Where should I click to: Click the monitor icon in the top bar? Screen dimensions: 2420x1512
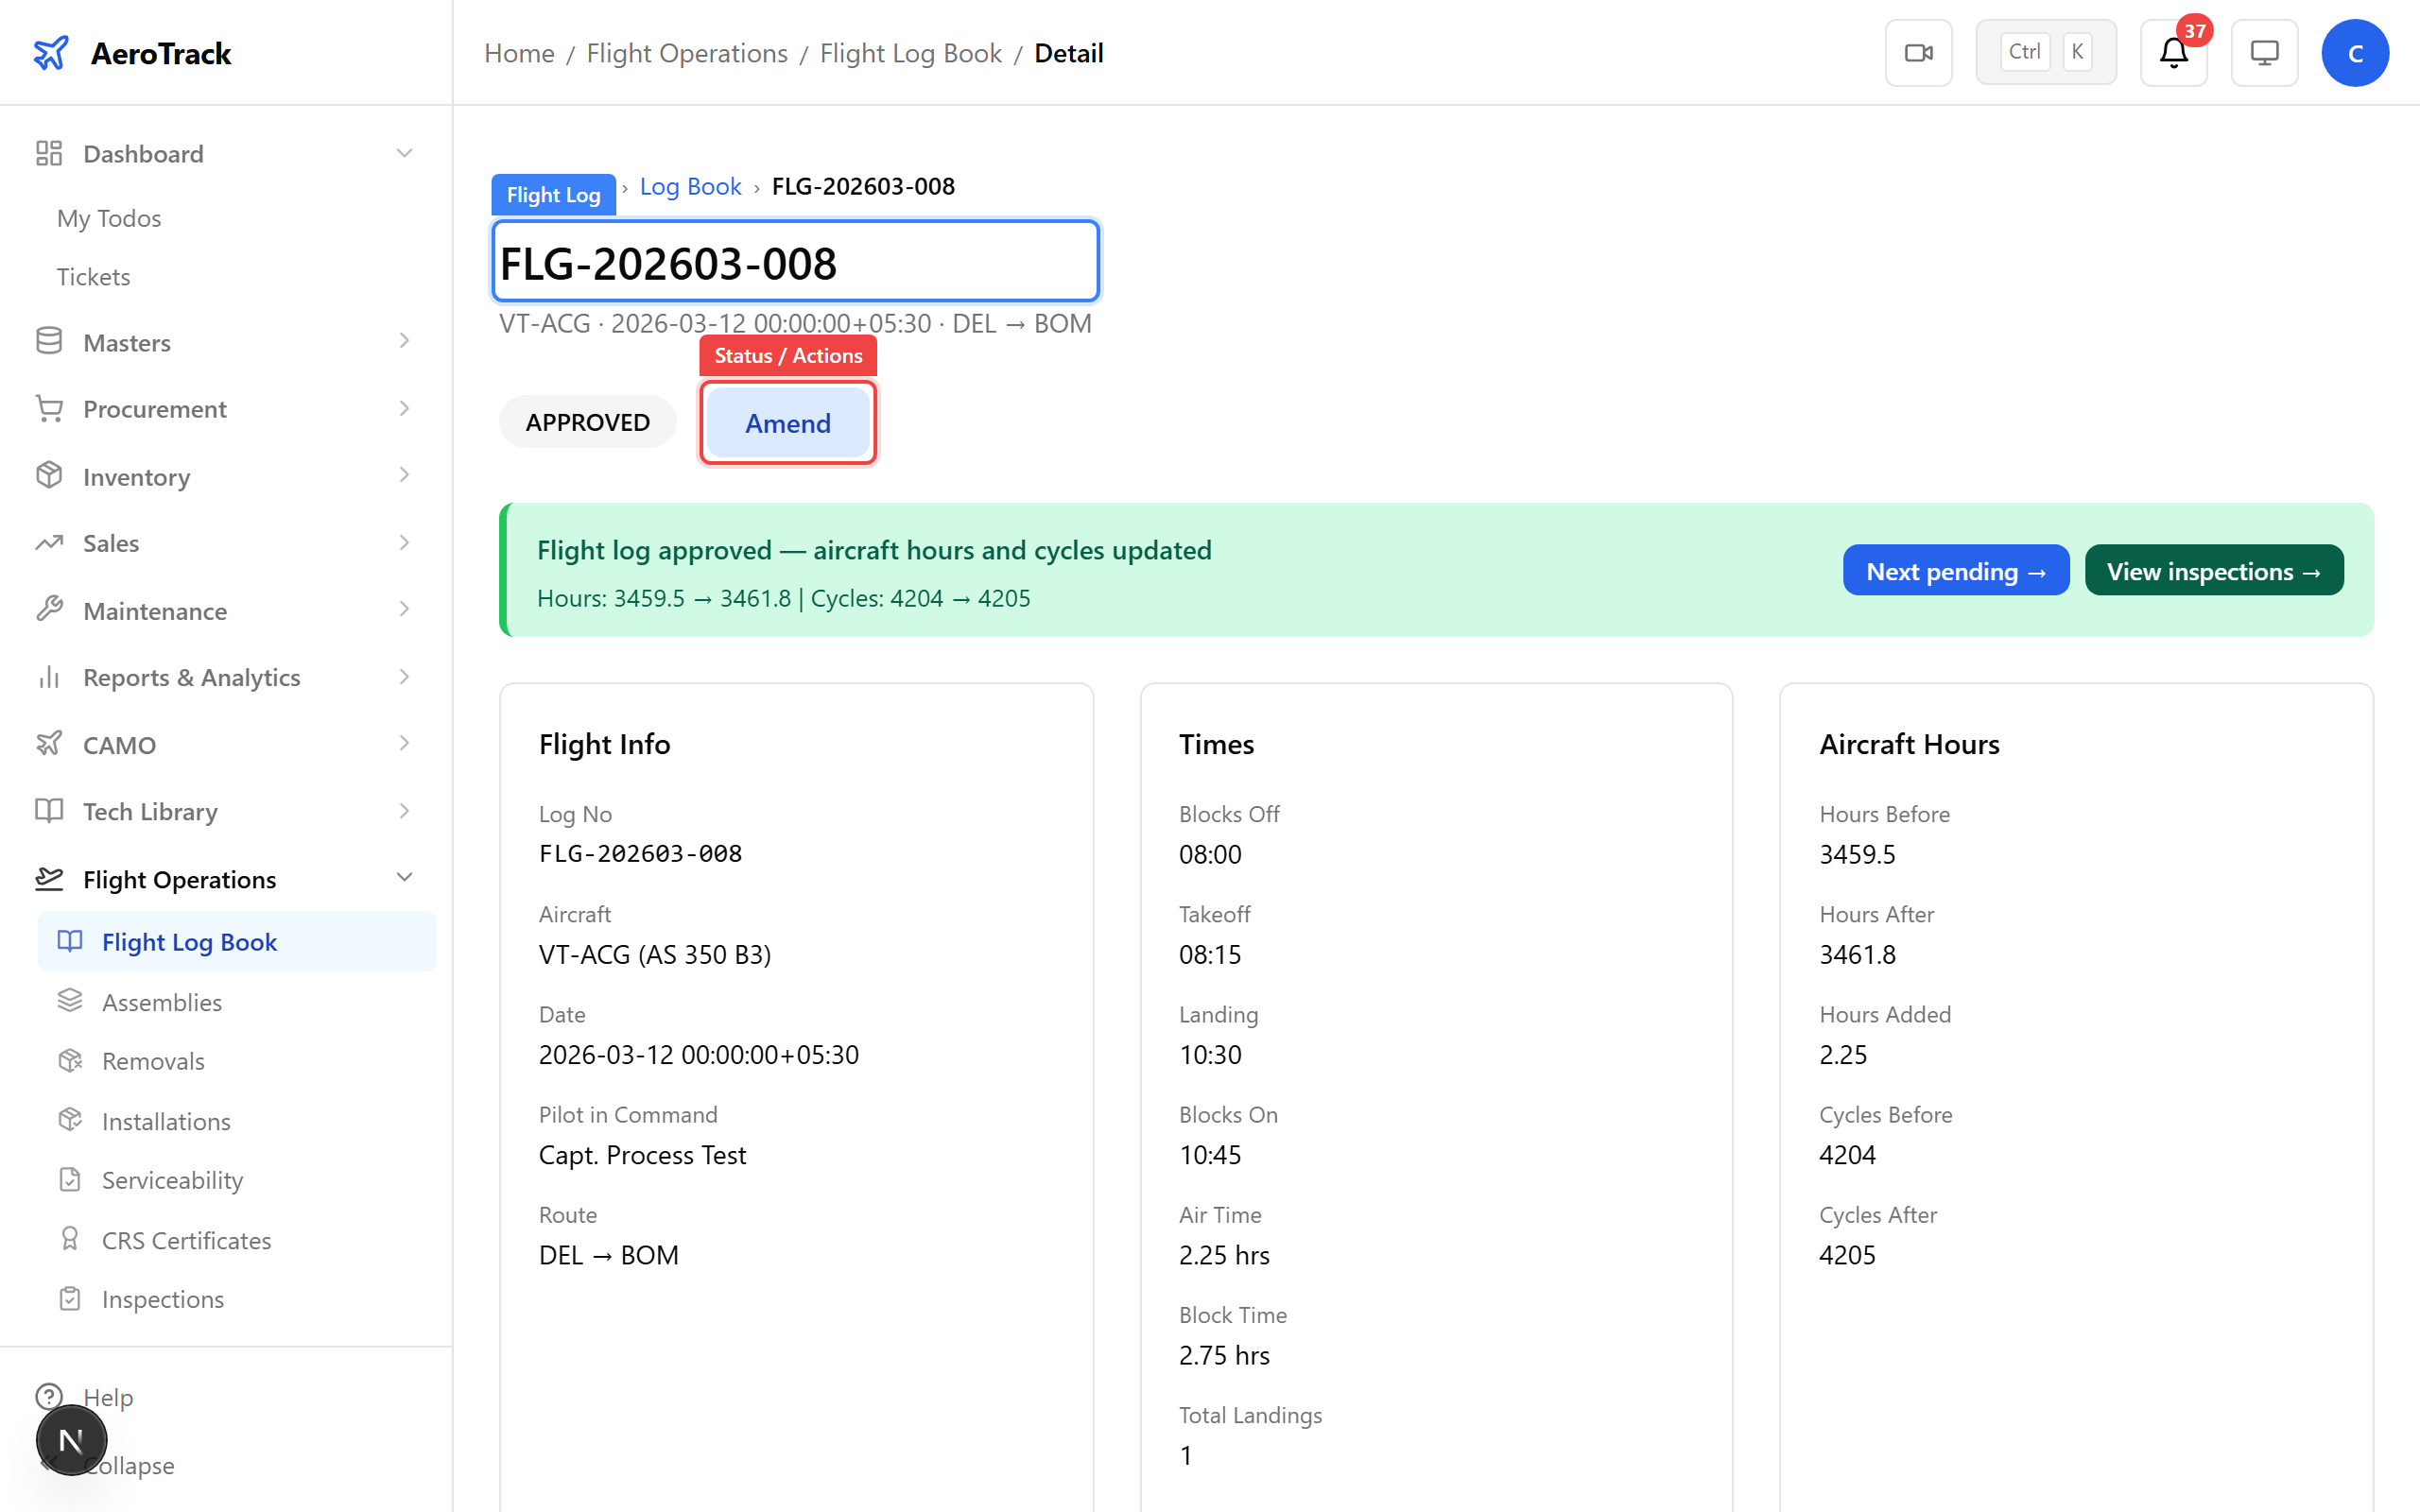point(2264,52)
